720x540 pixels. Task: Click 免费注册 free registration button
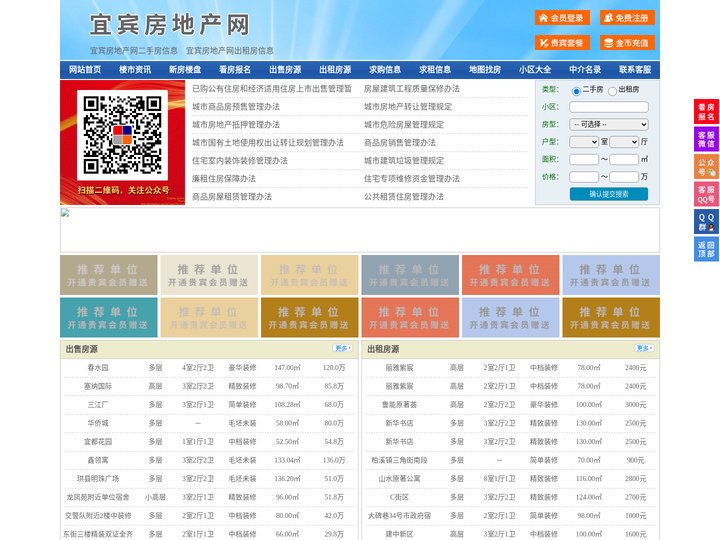627,18
